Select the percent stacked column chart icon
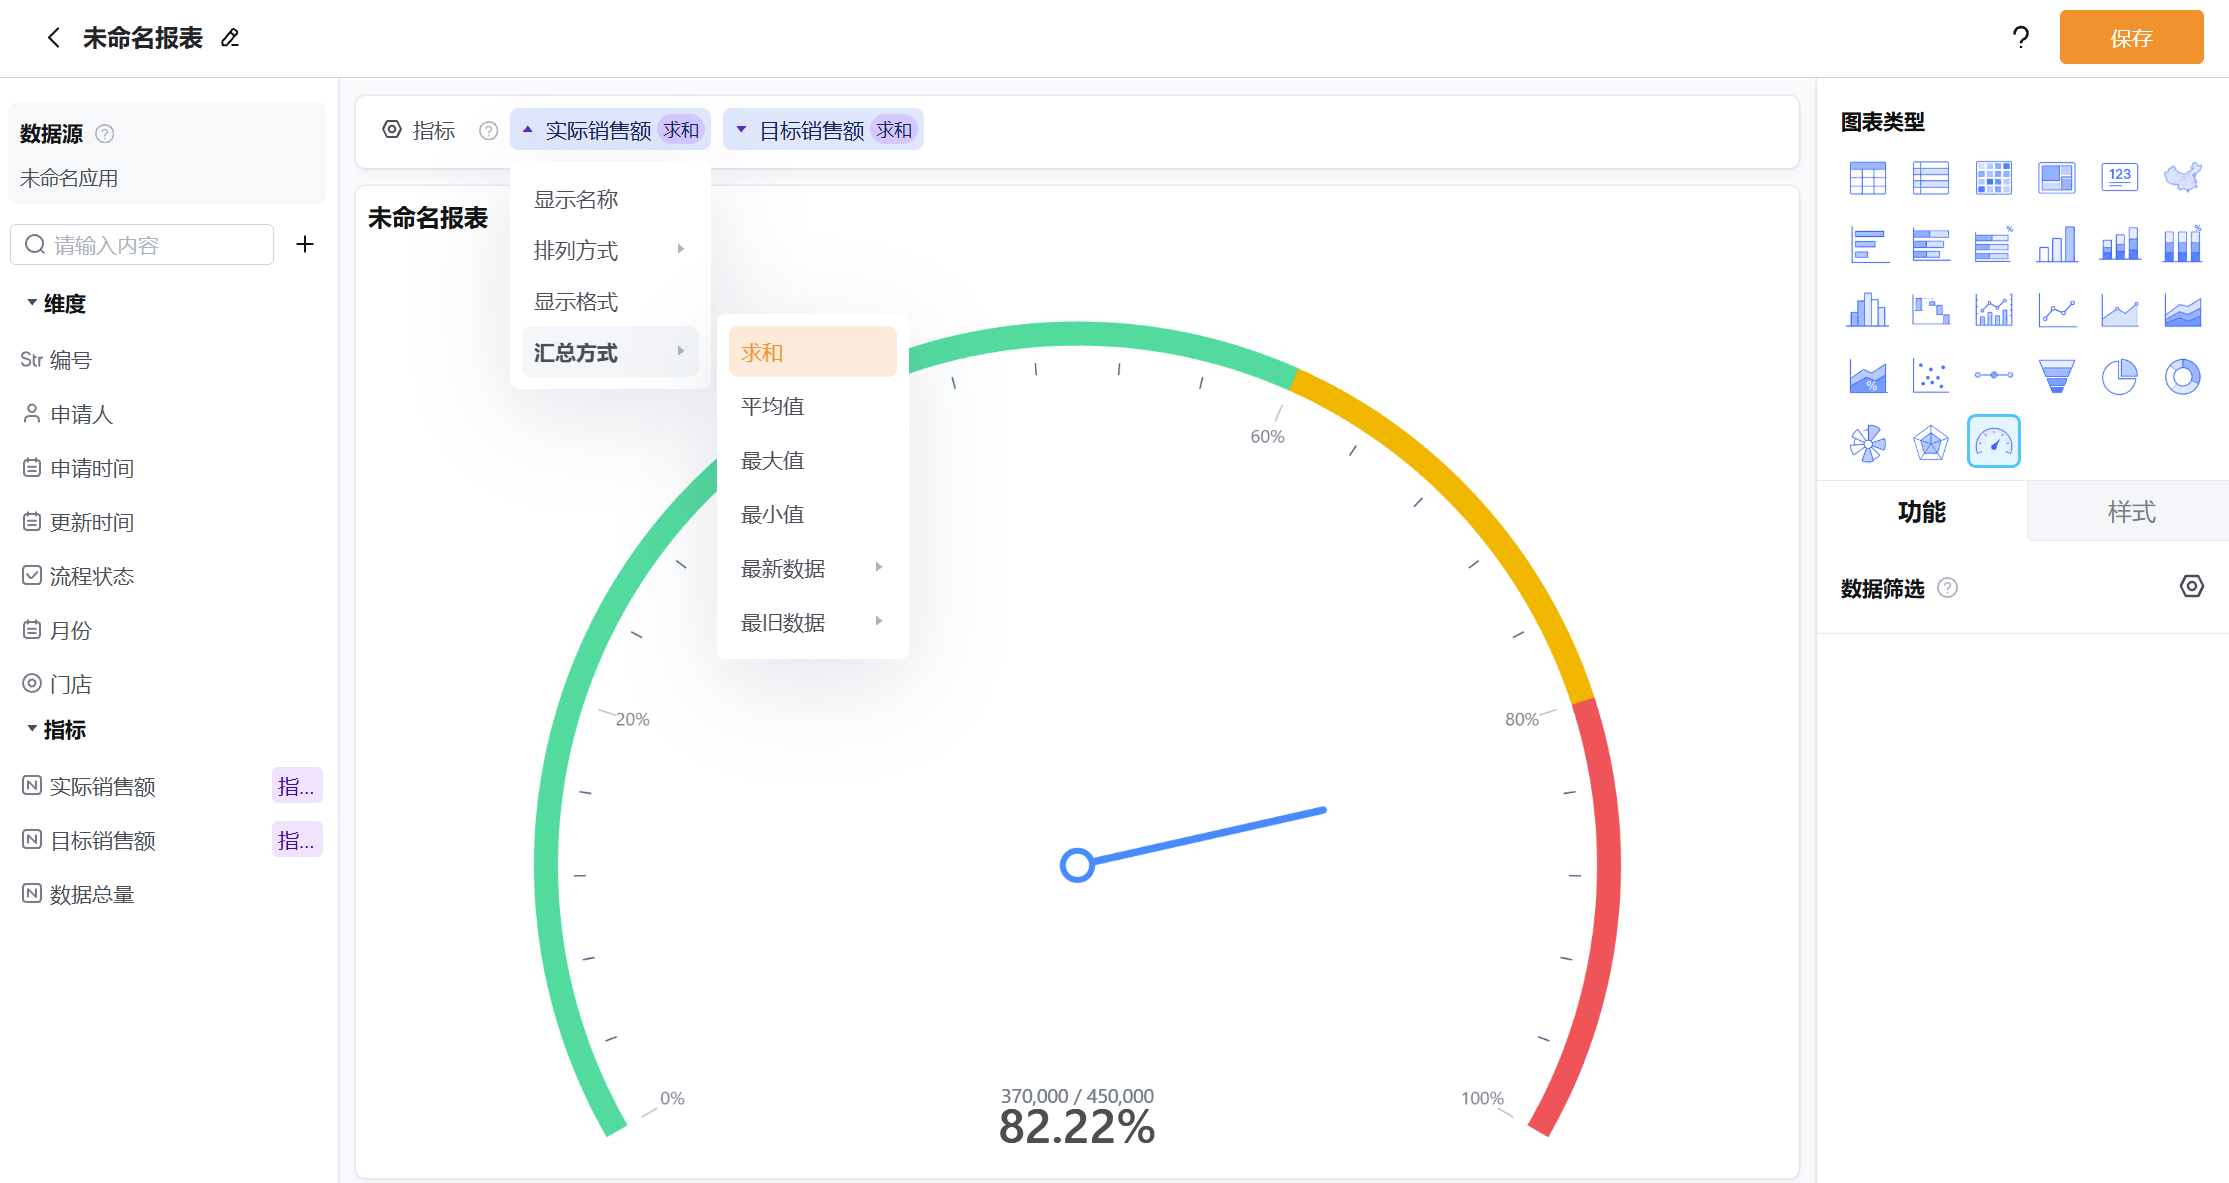 click(2182, 244)
